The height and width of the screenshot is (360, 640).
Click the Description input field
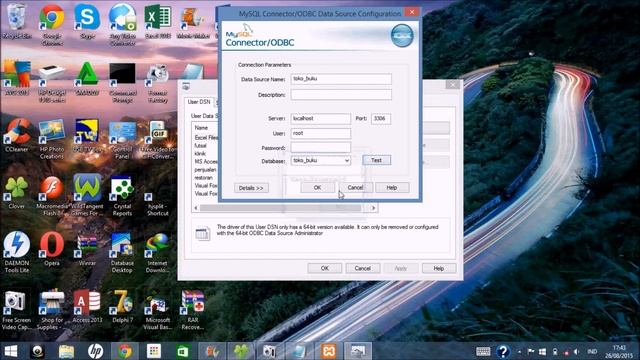(x=341, y=95)
